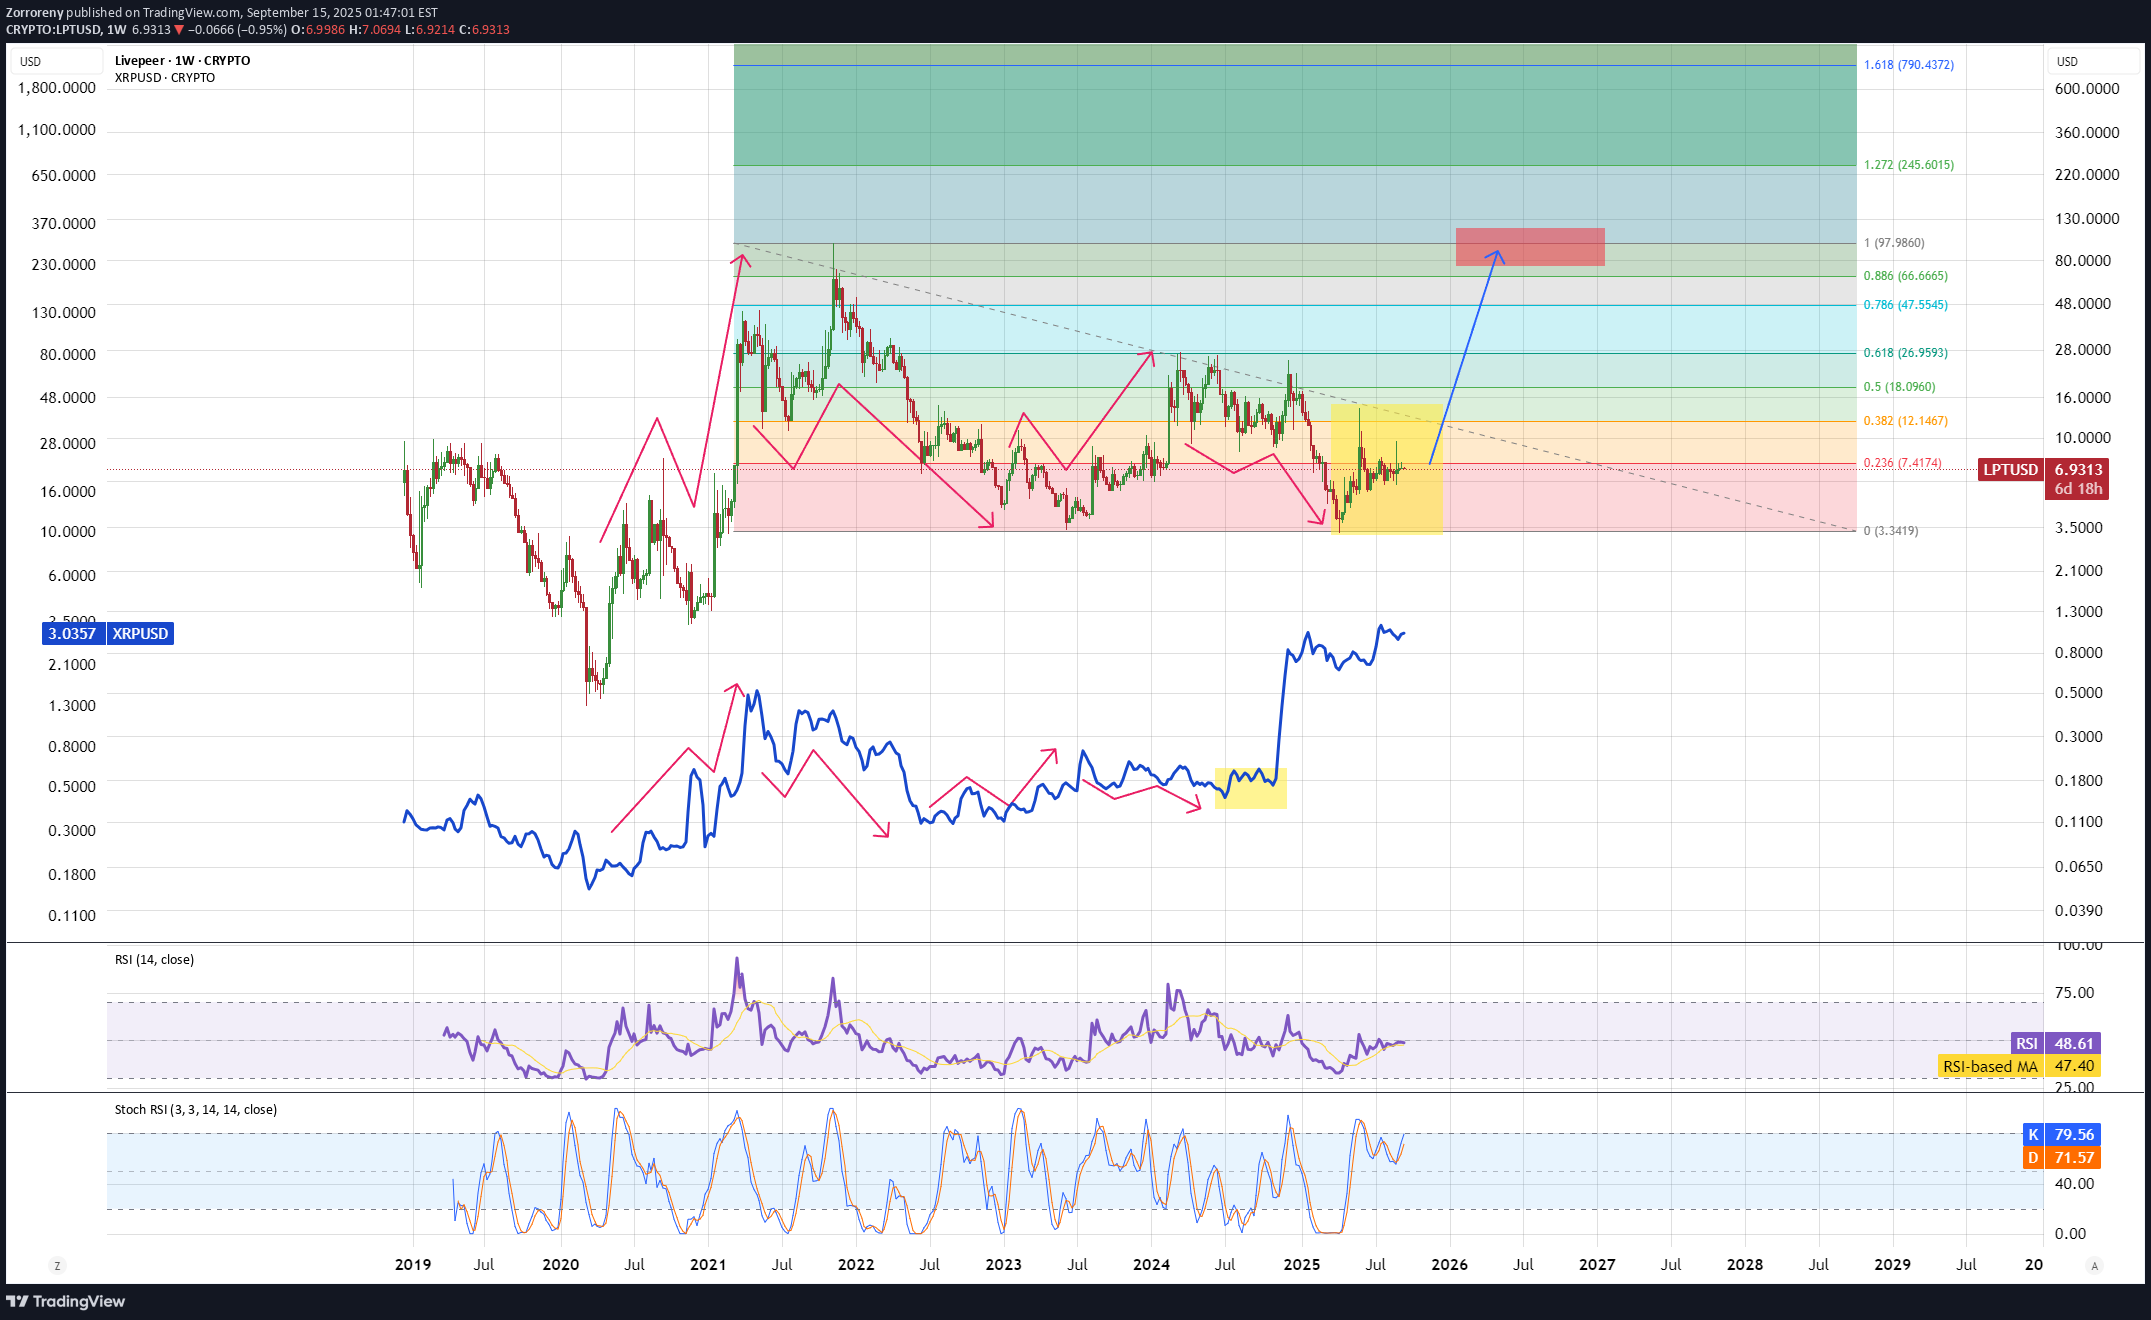Click the Zorroreny author name in the header
The image size is (2151, 1320).
34,12
